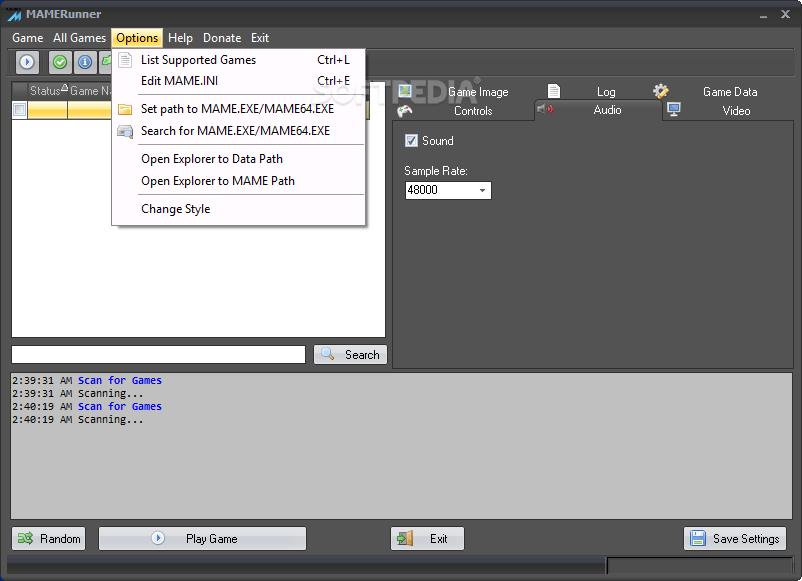Image resolution: width=802 pixels, height=581 pixels.
Task: Click the monitor icon on Video tab
Action: 674,109
